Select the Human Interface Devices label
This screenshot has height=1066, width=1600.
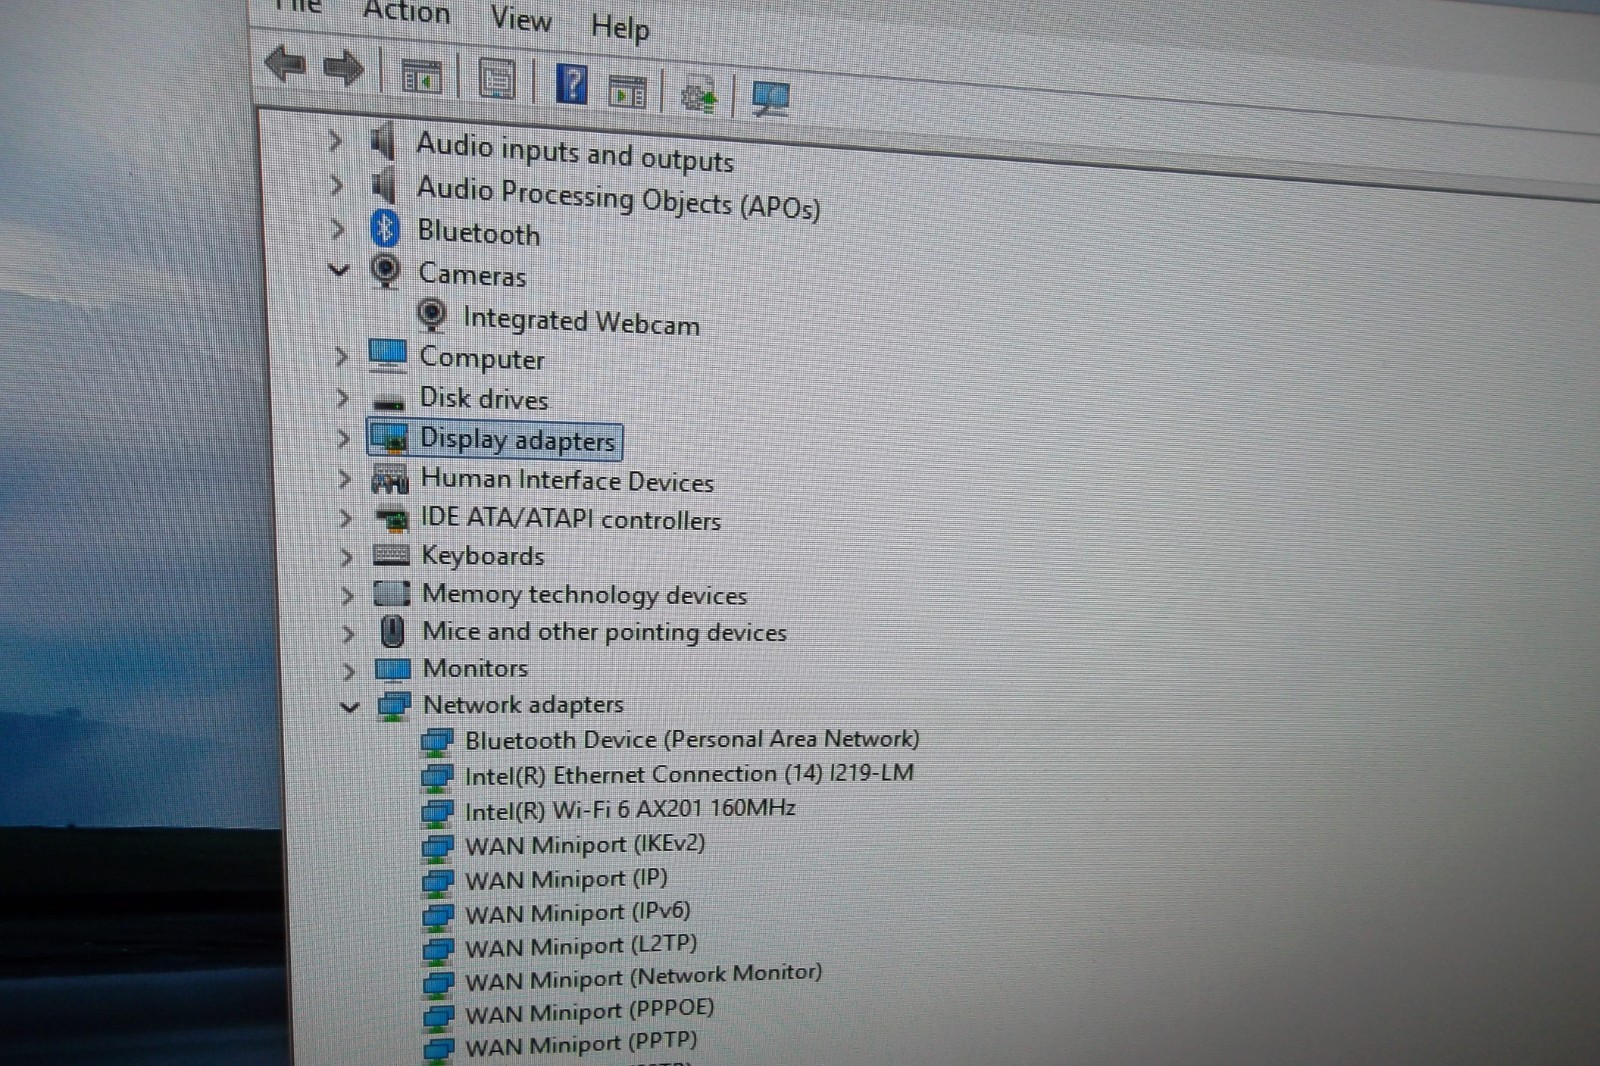click(567, 481)
